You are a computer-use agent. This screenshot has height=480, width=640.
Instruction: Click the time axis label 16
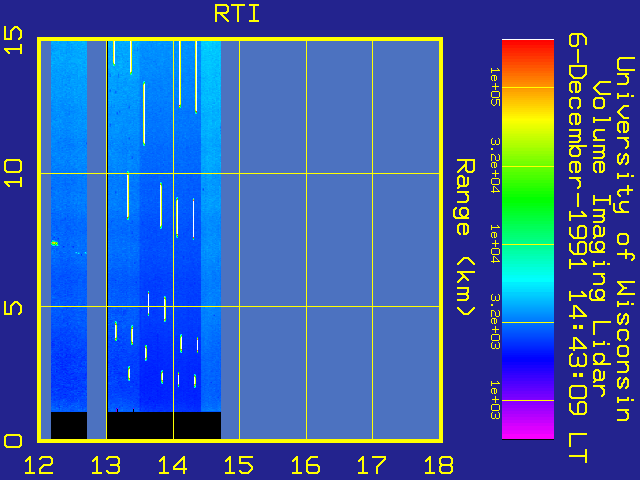(306, 465)
